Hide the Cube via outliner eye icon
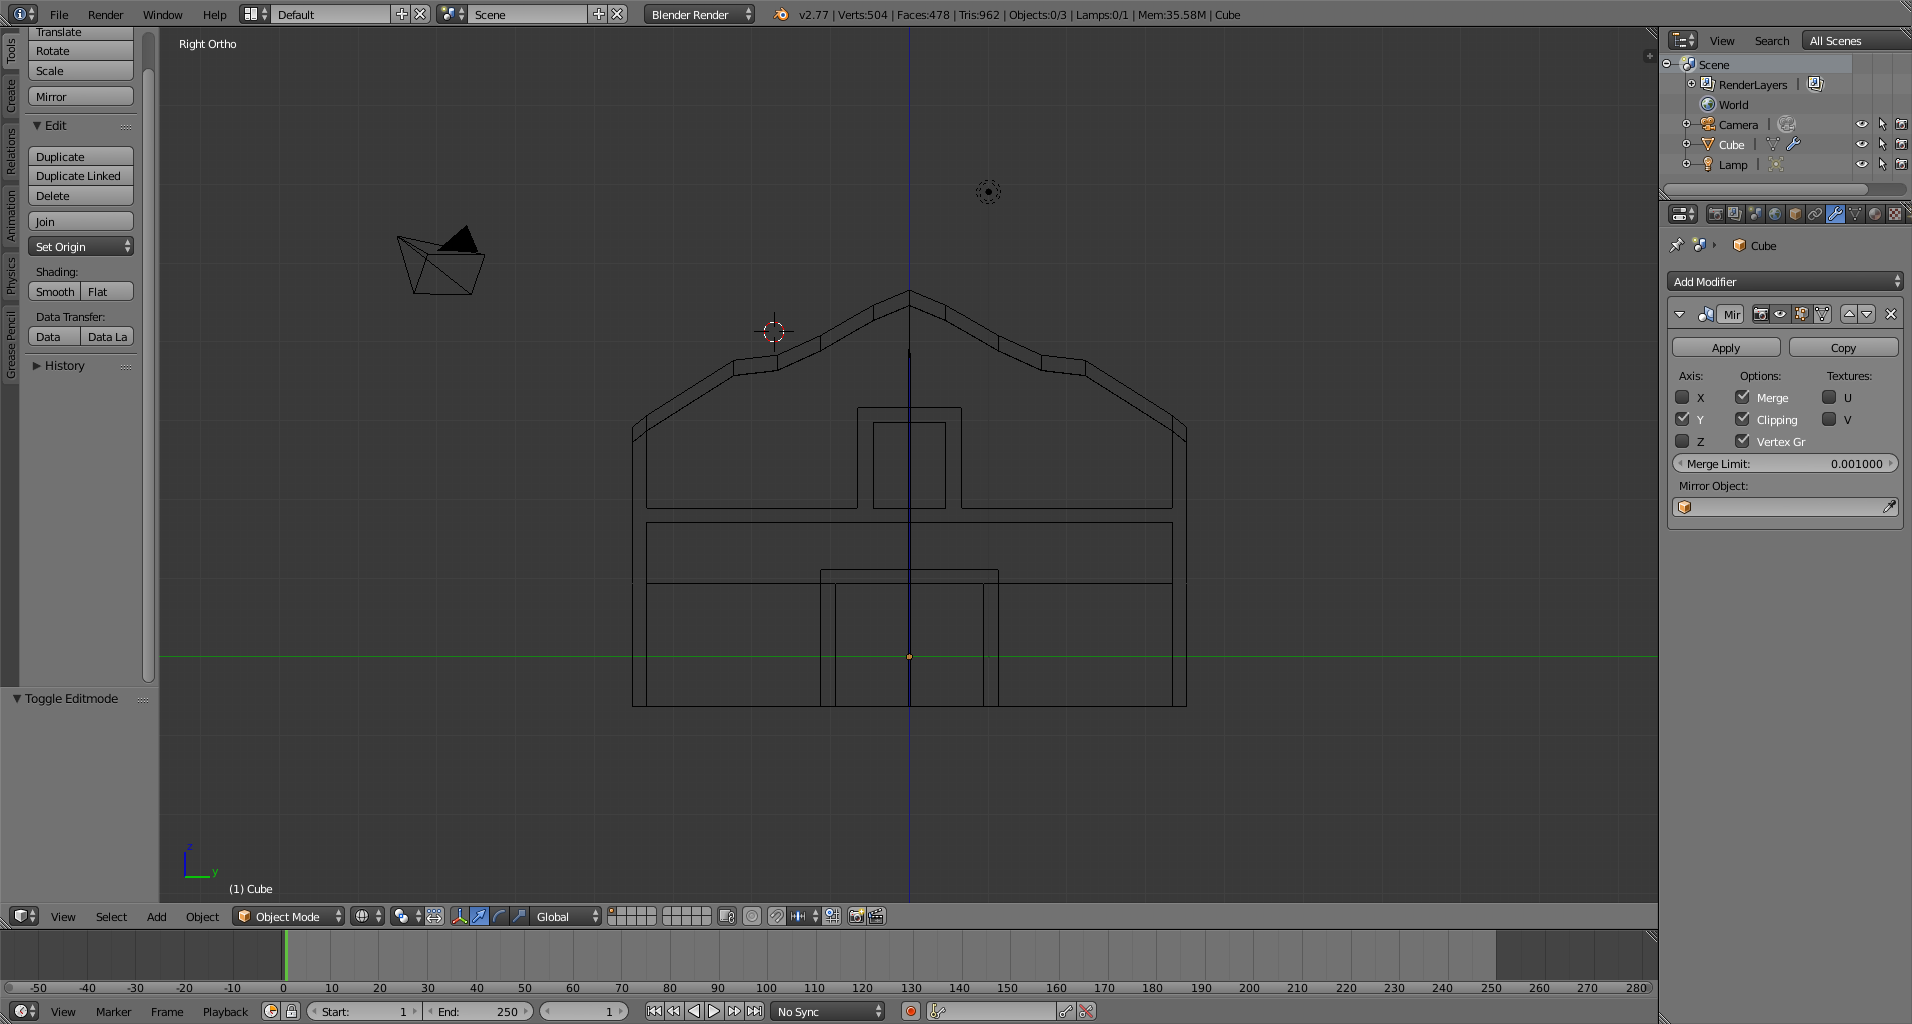Viewport: 1912px width, 1024px height. click(x=1861, y=145)
